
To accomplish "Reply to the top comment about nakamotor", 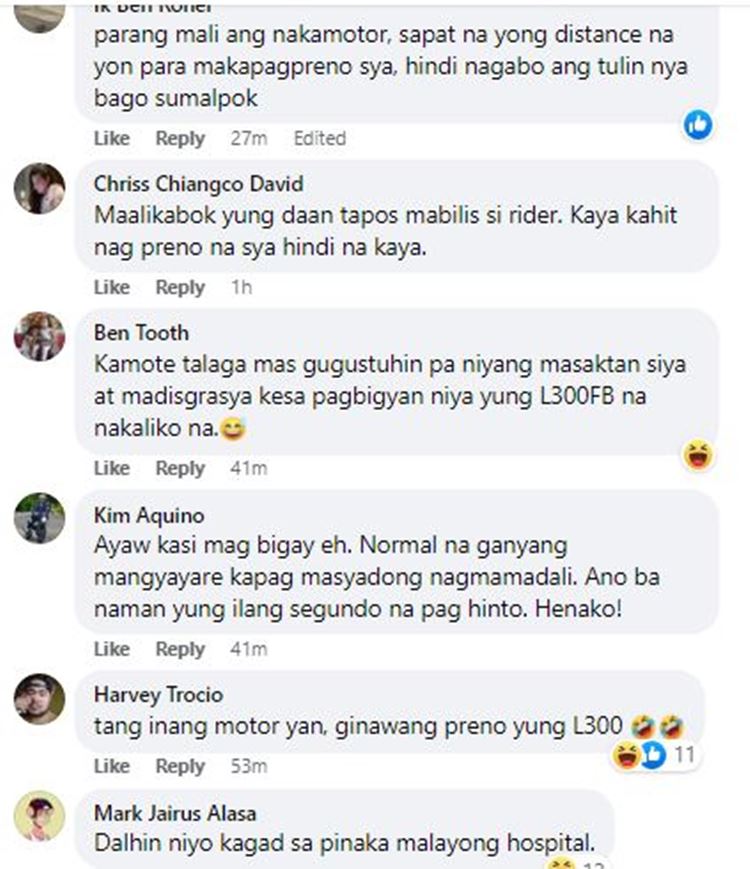I will (x=180, y=138).
